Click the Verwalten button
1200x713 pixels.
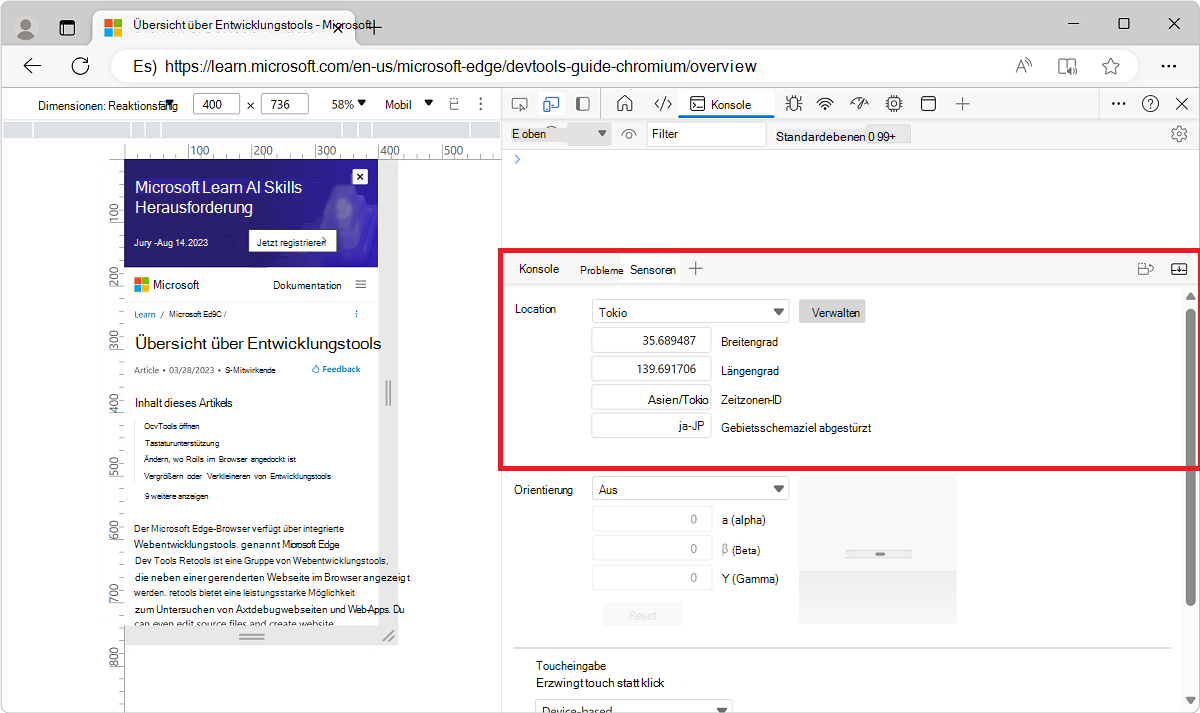(x=832, y=310)
